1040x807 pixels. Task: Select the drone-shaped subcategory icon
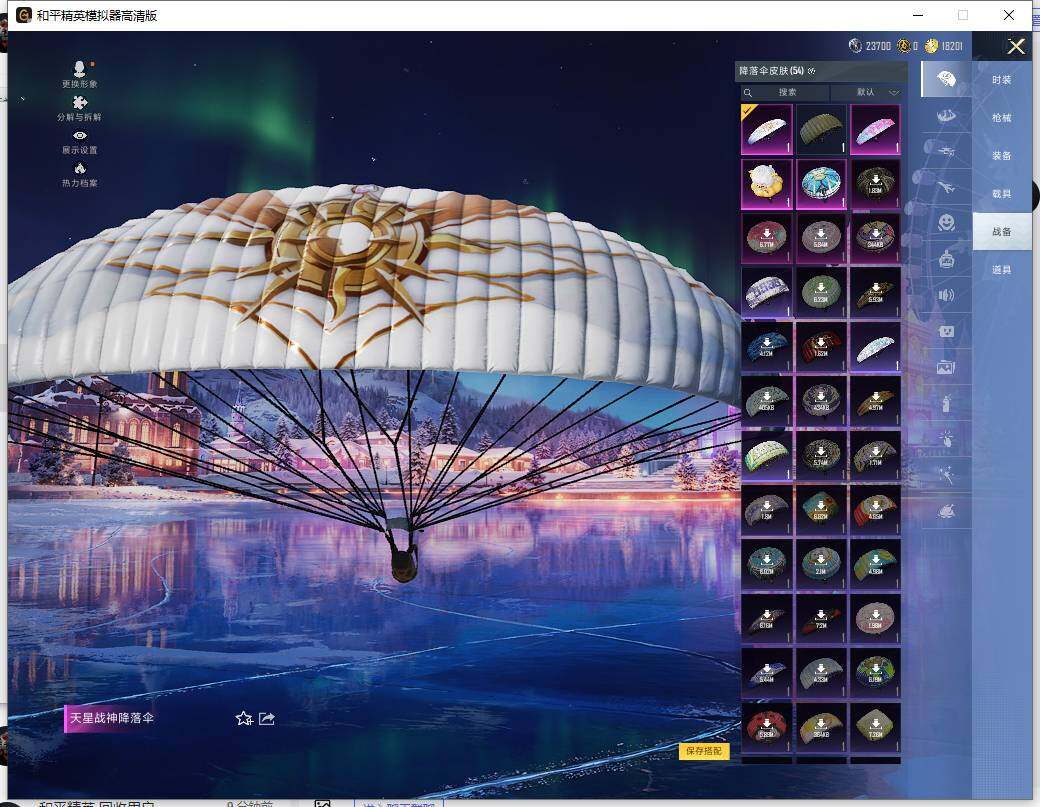(x=946, y=151)
